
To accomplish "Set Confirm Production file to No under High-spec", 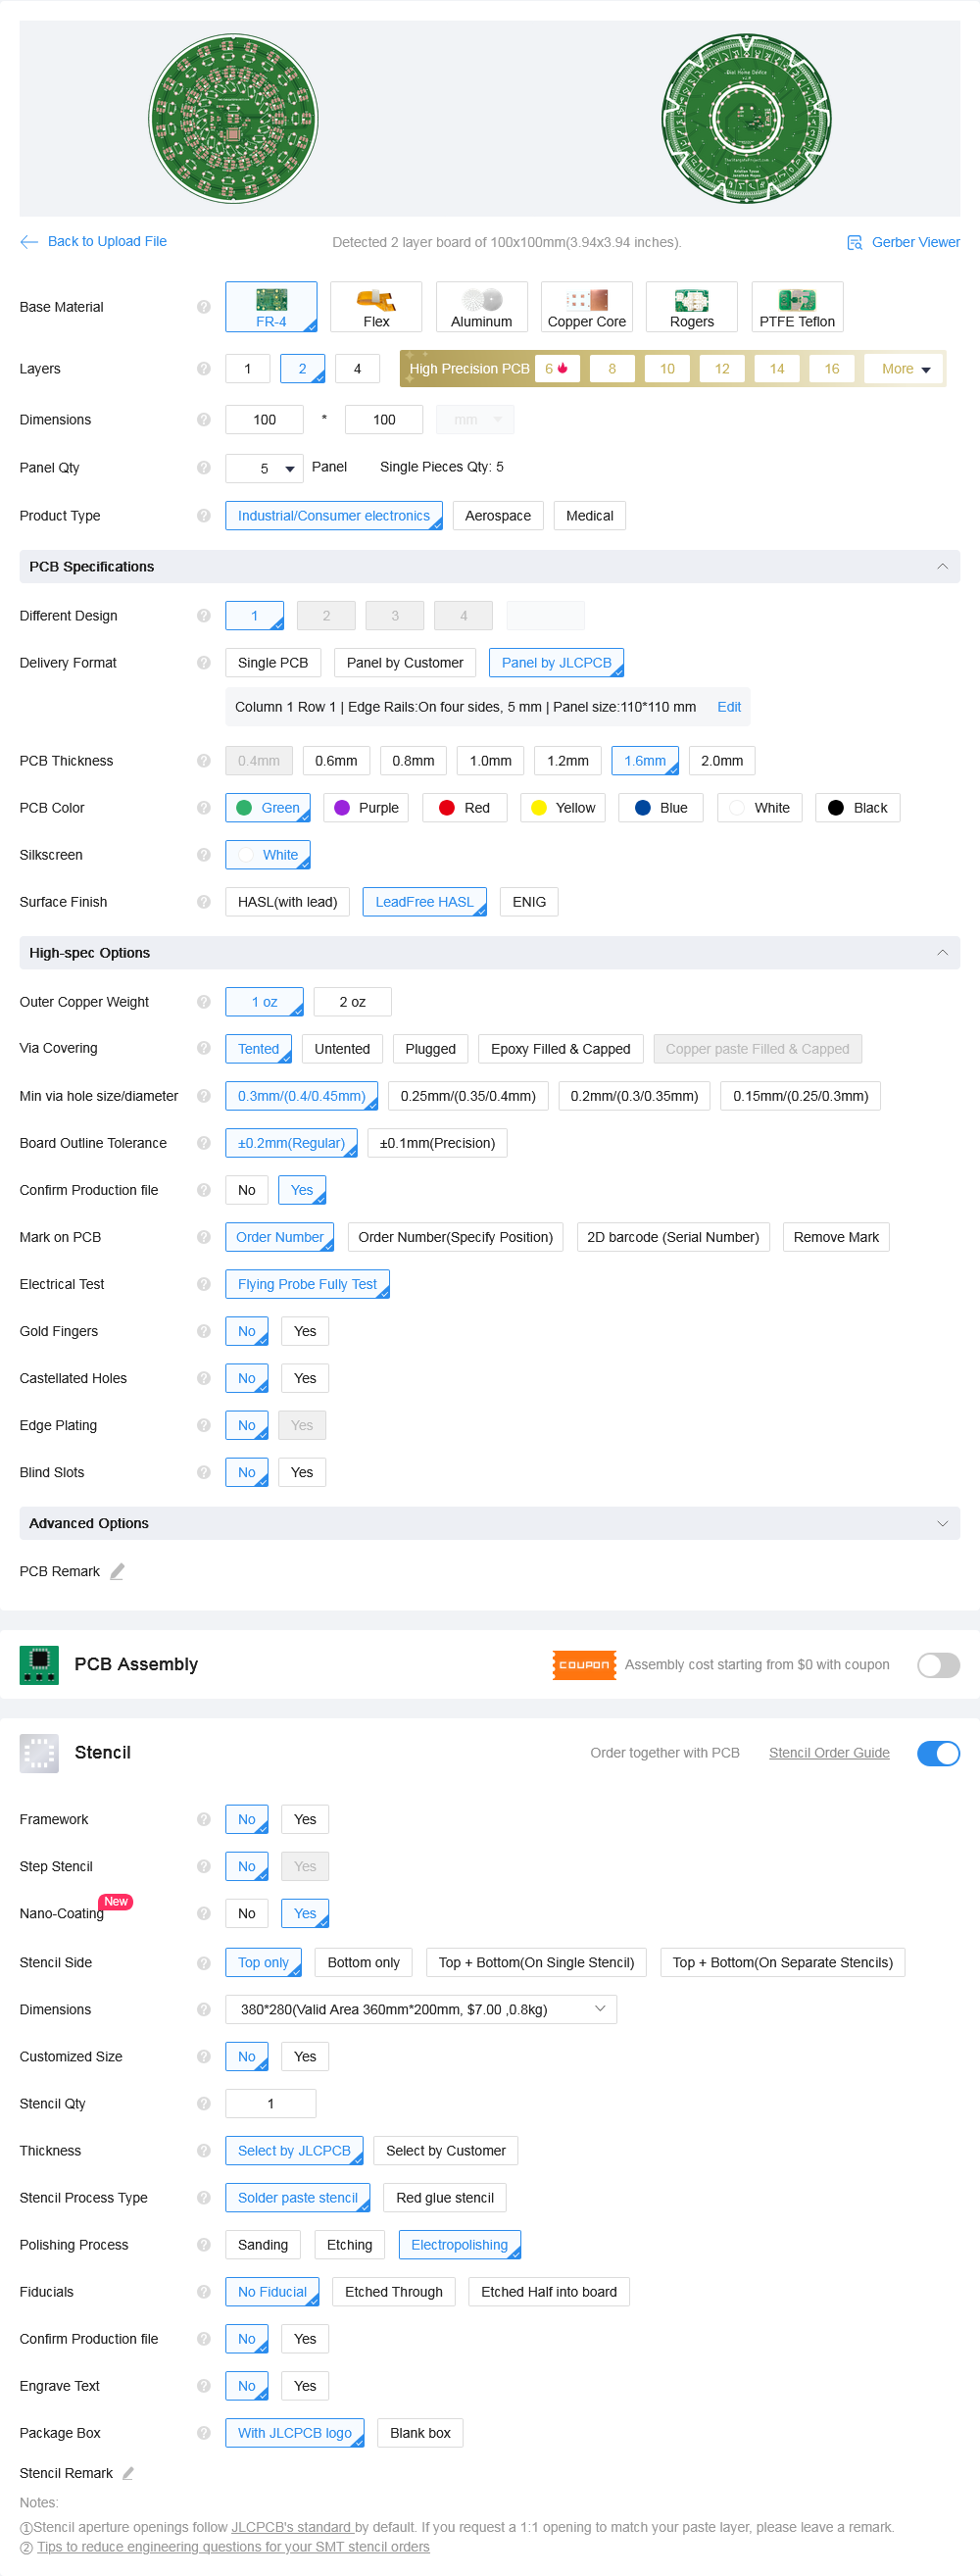I will click(x=247, y=1190).
